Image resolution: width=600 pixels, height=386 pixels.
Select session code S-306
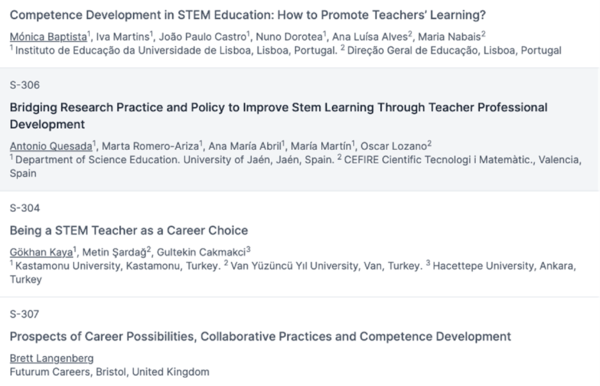(x=24, y=85)
